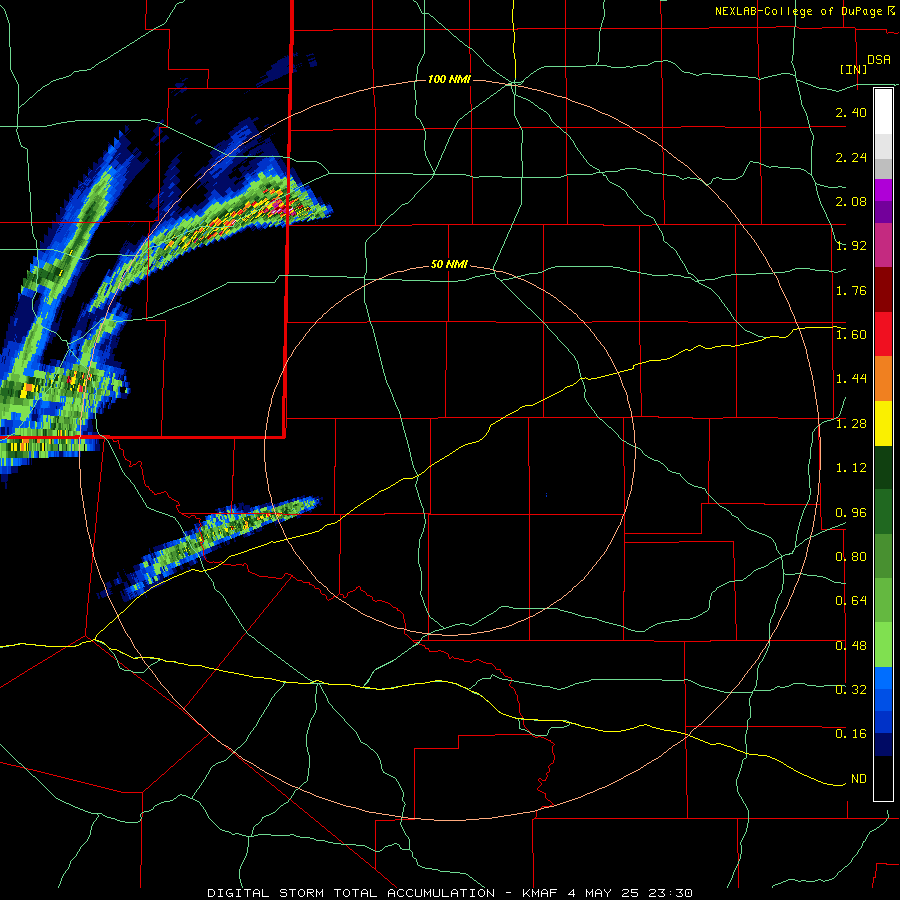
Task: Click the 100 NMI range ring label
Action: click(x=449, y=79)
